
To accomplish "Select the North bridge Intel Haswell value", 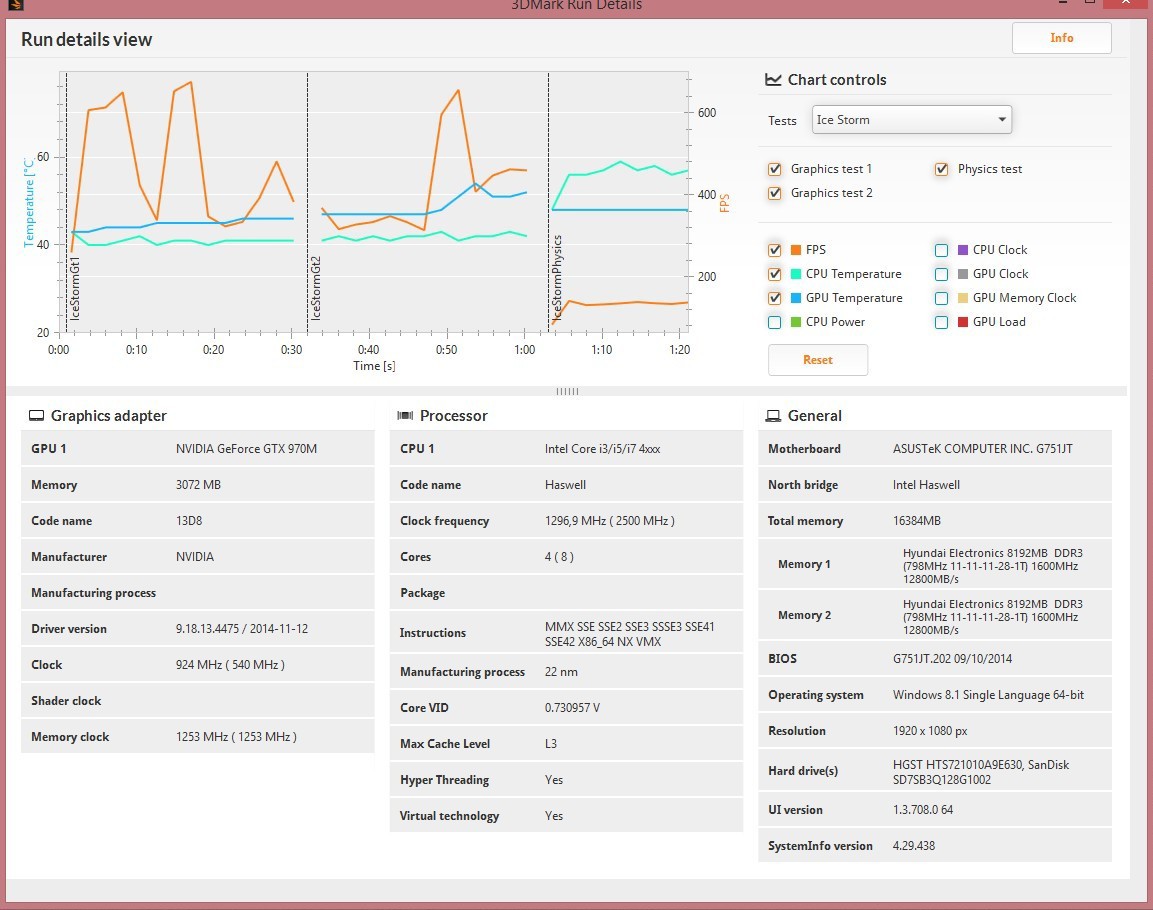I will [927, 485].
